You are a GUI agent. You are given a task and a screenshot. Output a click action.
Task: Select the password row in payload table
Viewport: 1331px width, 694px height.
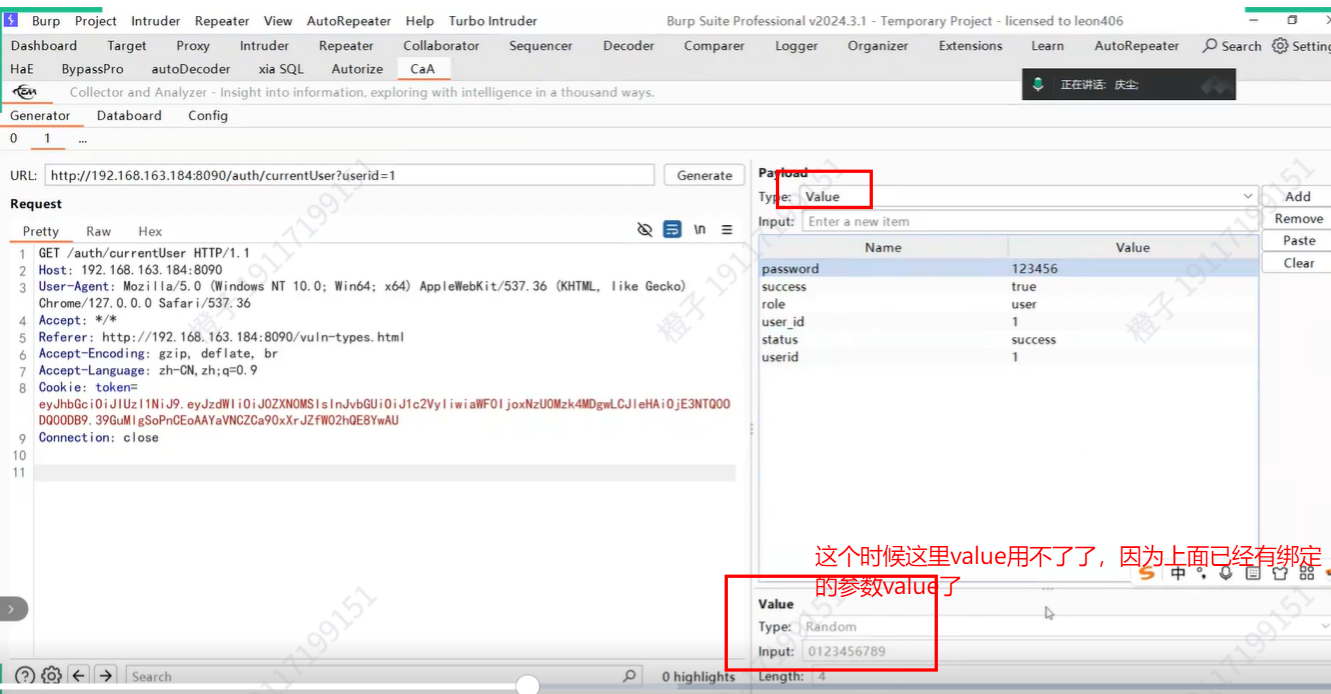(1008, 269)
